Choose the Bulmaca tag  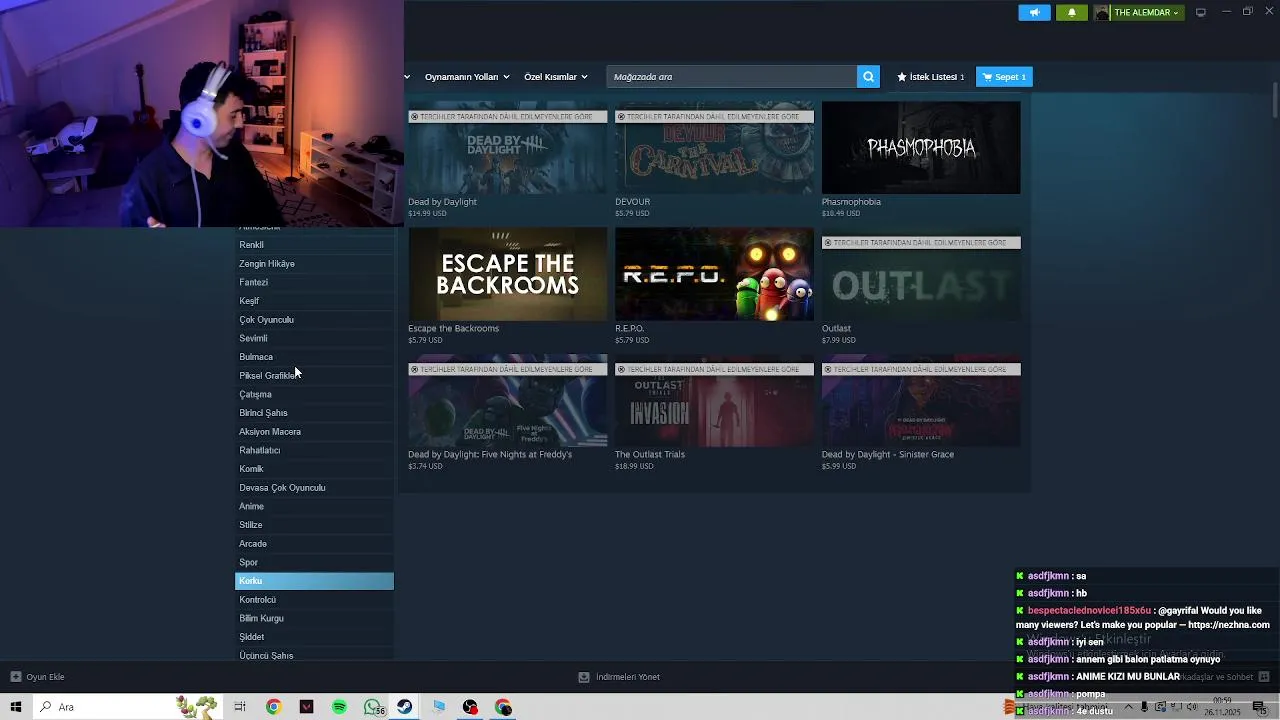pos(314,357)
